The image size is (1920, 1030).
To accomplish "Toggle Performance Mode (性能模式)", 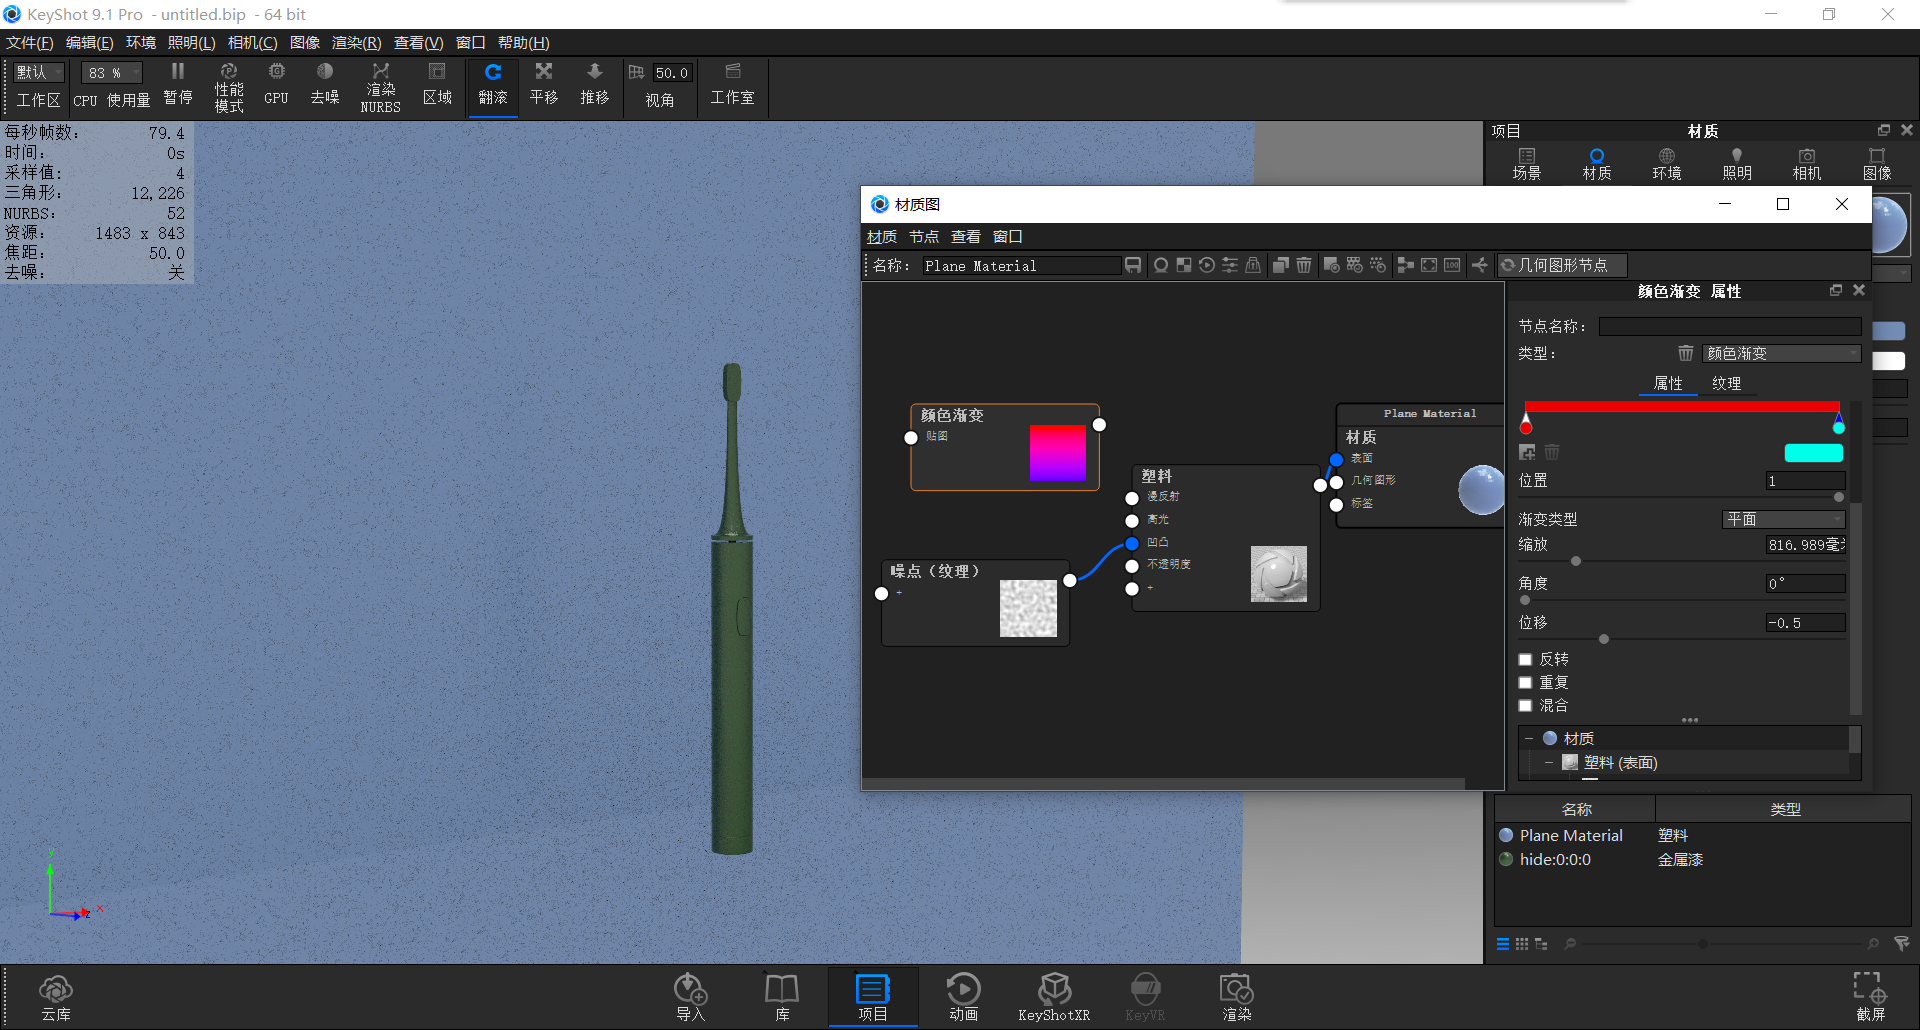I will [x=229, y=86].
